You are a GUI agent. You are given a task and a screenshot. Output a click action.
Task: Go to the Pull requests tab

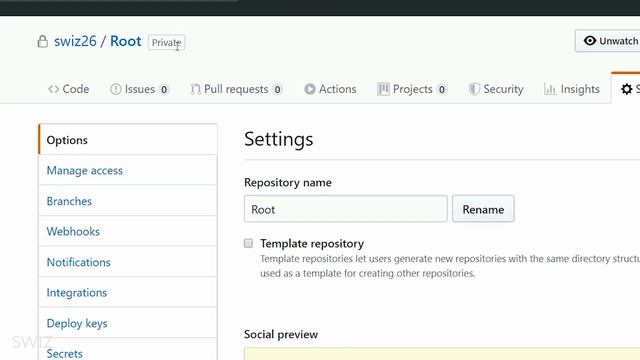(x=236, y=89)
